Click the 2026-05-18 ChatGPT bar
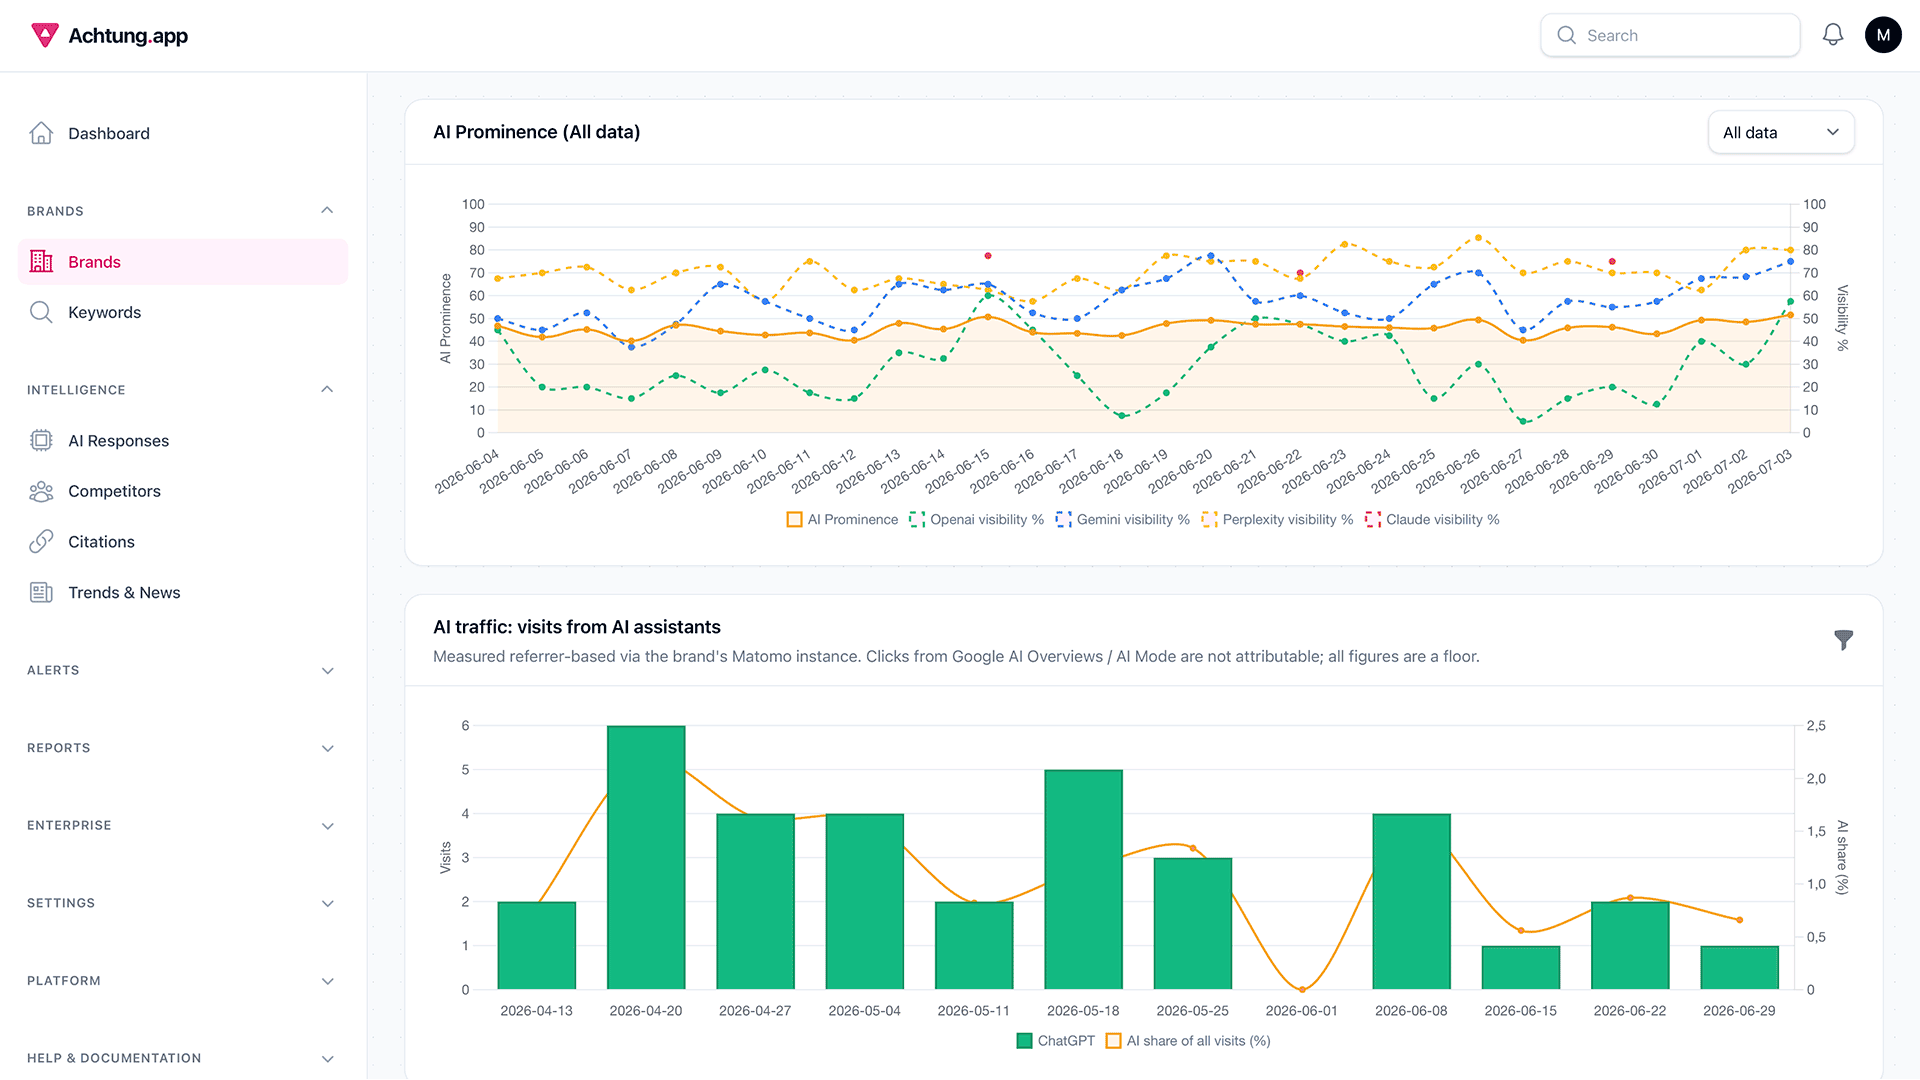 [x=1084, y=880]
